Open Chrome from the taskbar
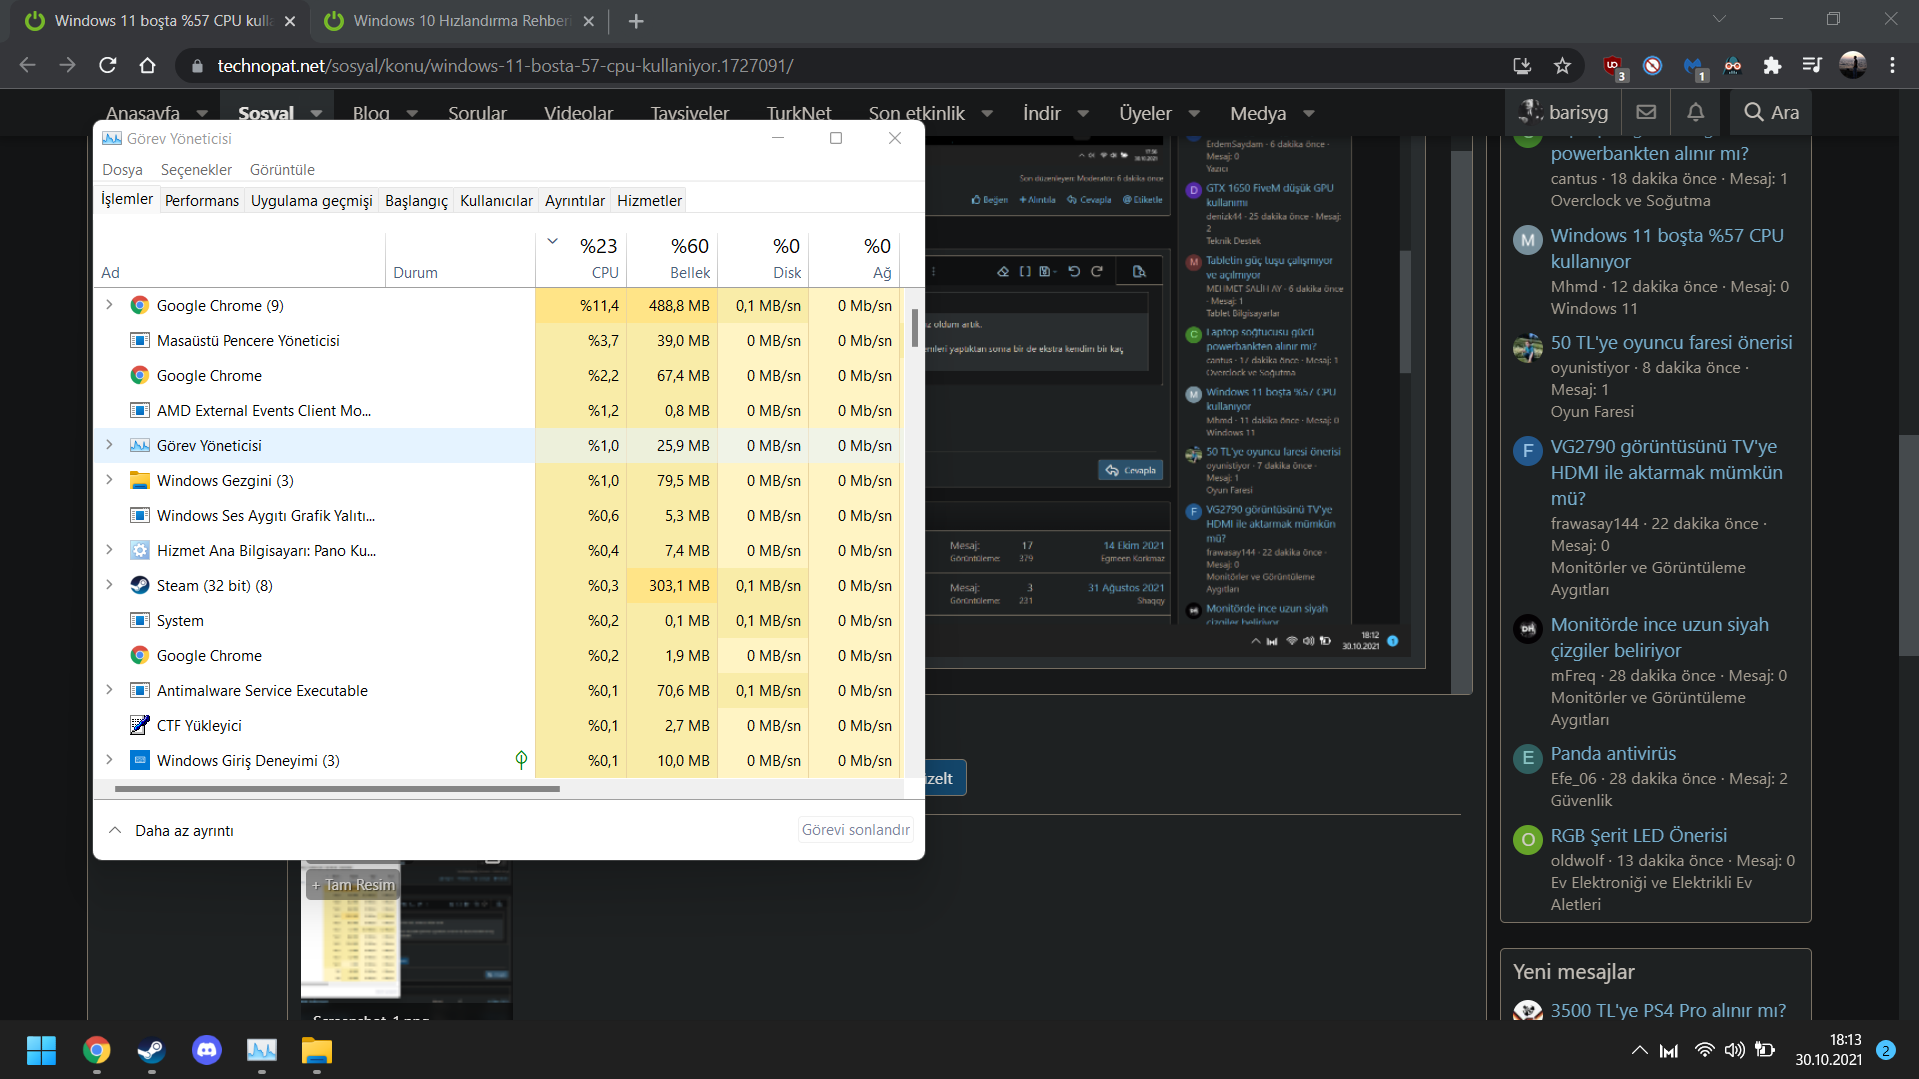Viewport: 1919px width, 1079px height. pyautogui.click(x=97, y=1050)
